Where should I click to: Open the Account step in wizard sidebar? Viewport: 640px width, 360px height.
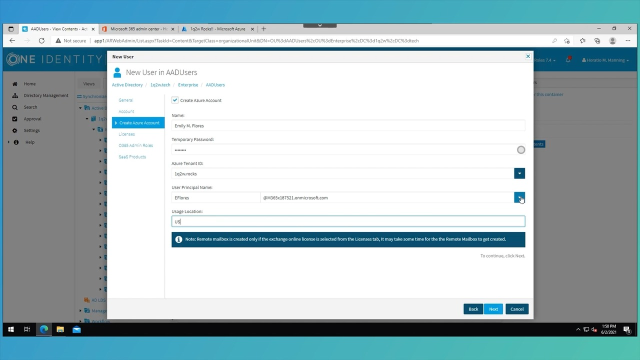coord(126,111)
